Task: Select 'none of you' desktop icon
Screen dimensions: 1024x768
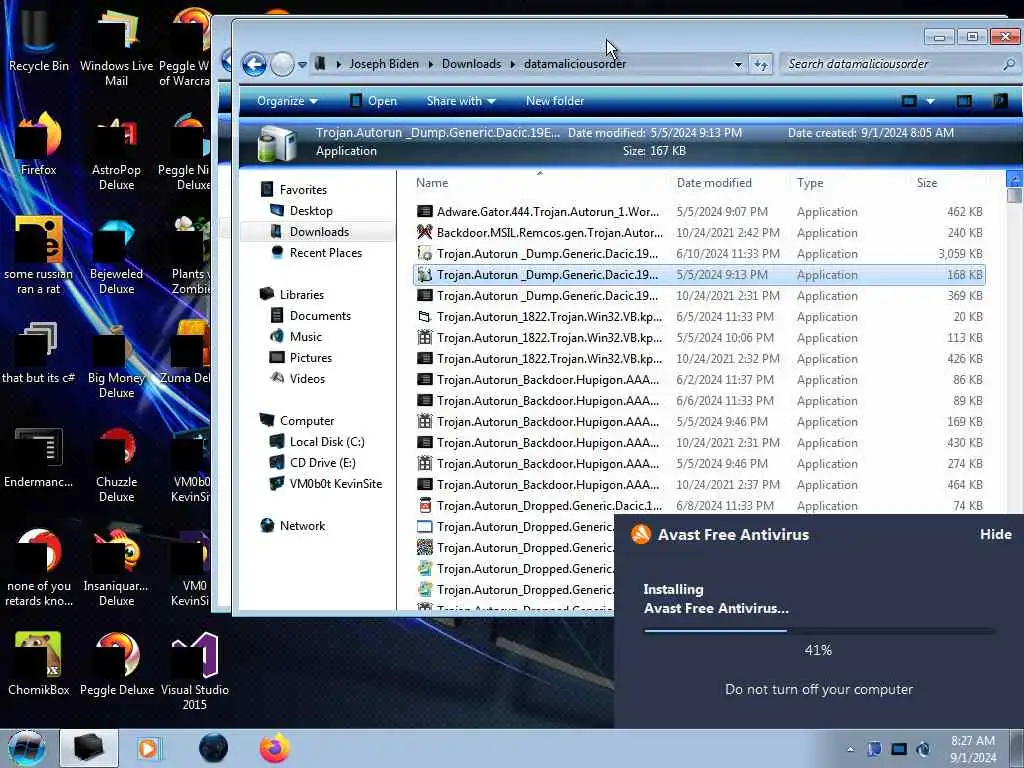Action: pos(38,568)
